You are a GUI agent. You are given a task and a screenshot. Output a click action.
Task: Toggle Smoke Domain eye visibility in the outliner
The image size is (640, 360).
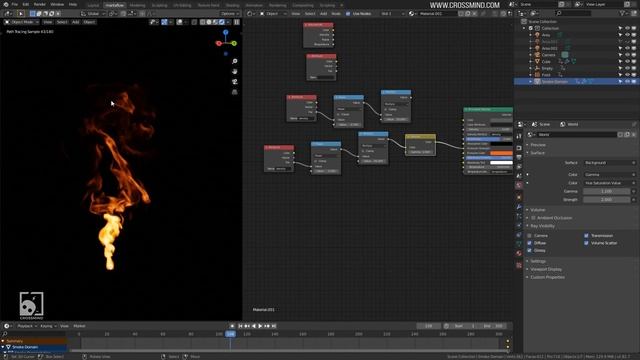627,82
